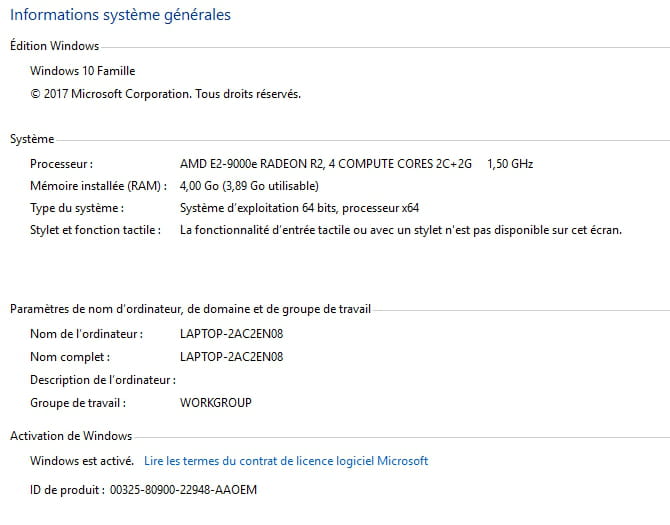Screen dimensions: 670x525
Task: Click the 'Système' section header
Action: pos(32,139)
